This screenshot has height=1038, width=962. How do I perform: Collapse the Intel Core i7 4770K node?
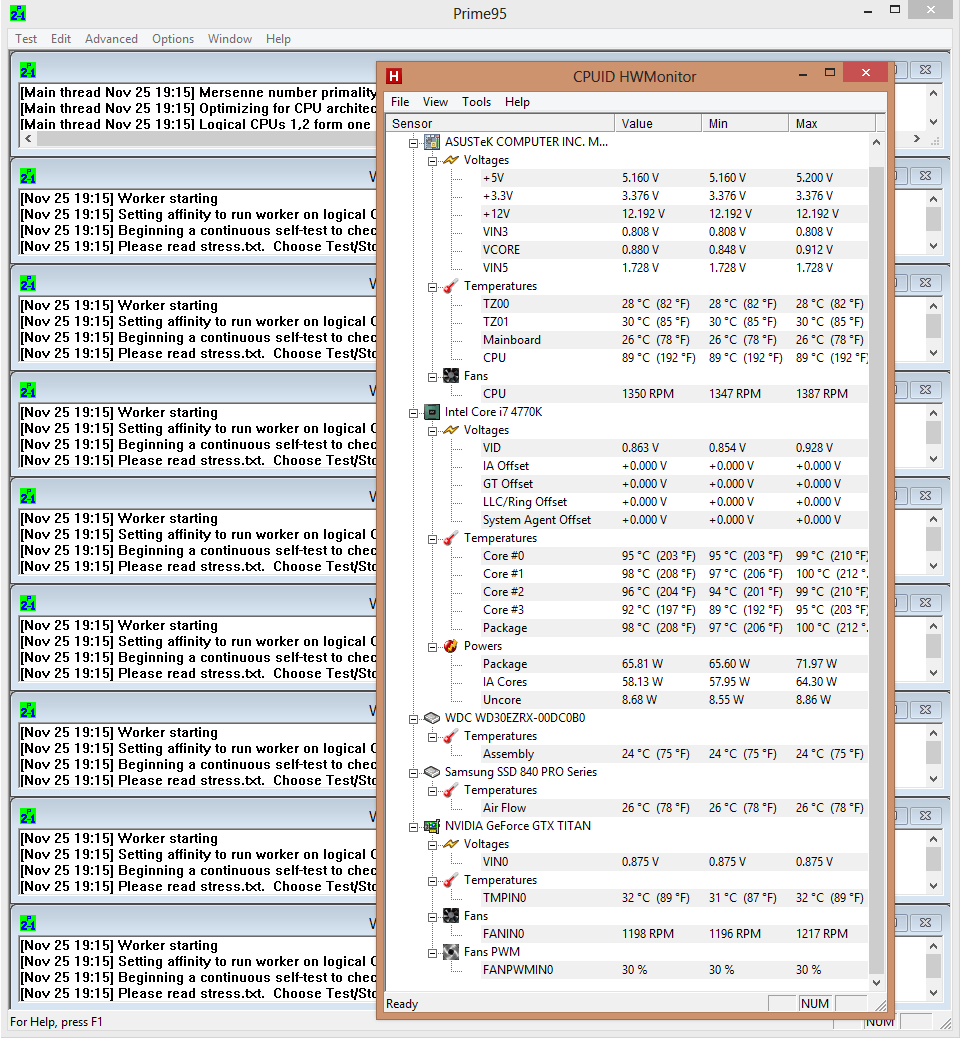(413, 413)
